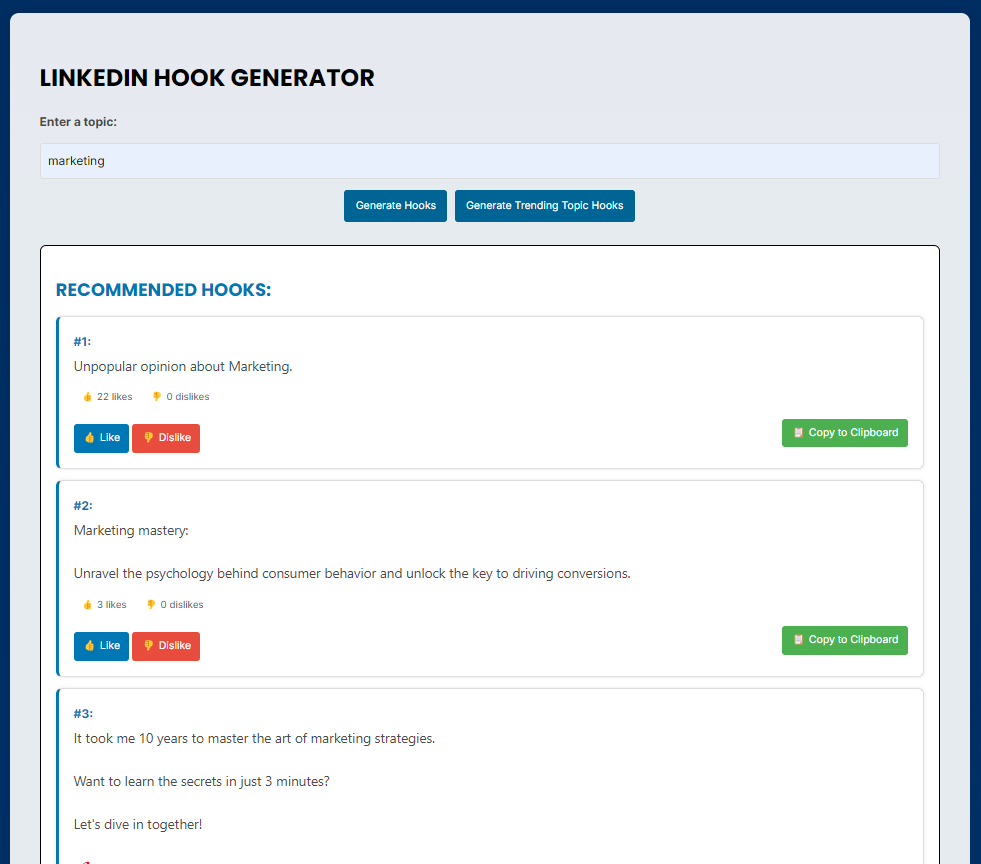Click Generate Trending Topic Hooks button

[x=544, y=206]
